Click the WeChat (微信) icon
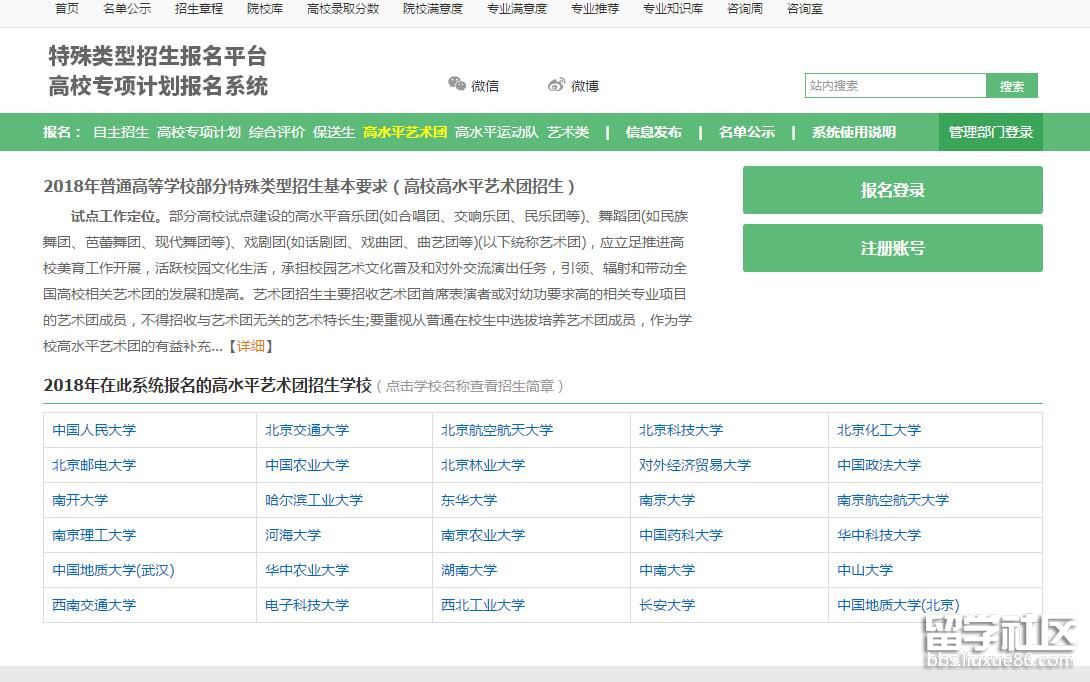 (x=457, y=85)
